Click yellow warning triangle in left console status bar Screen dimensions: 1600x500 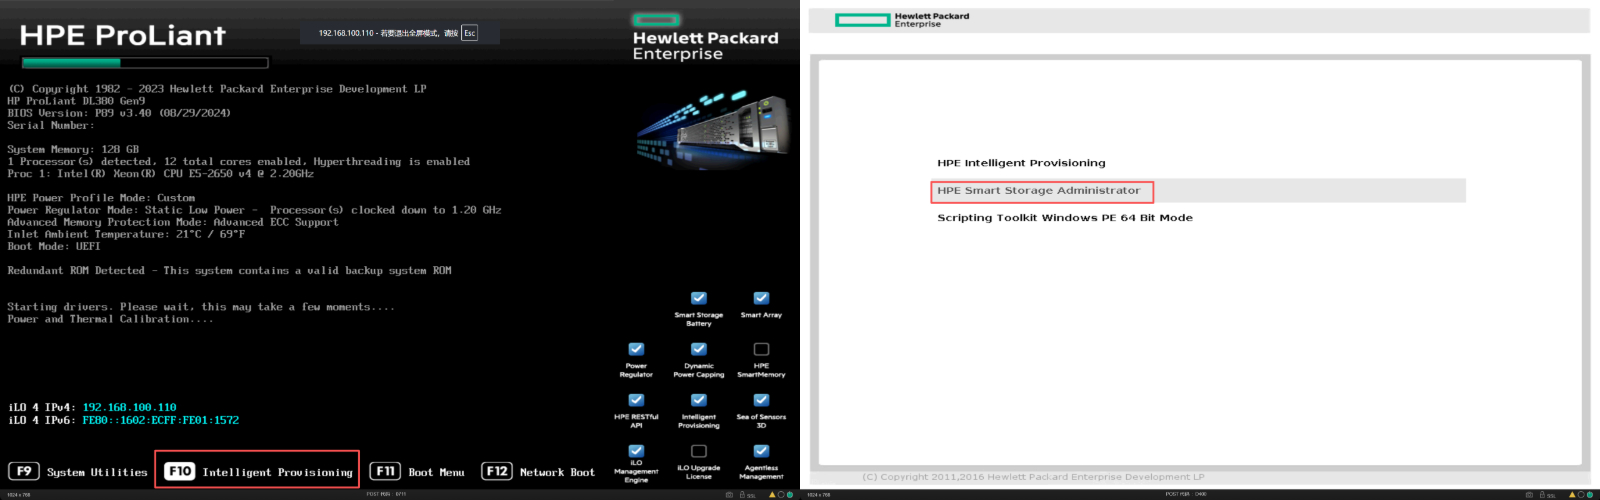point(772,494)
